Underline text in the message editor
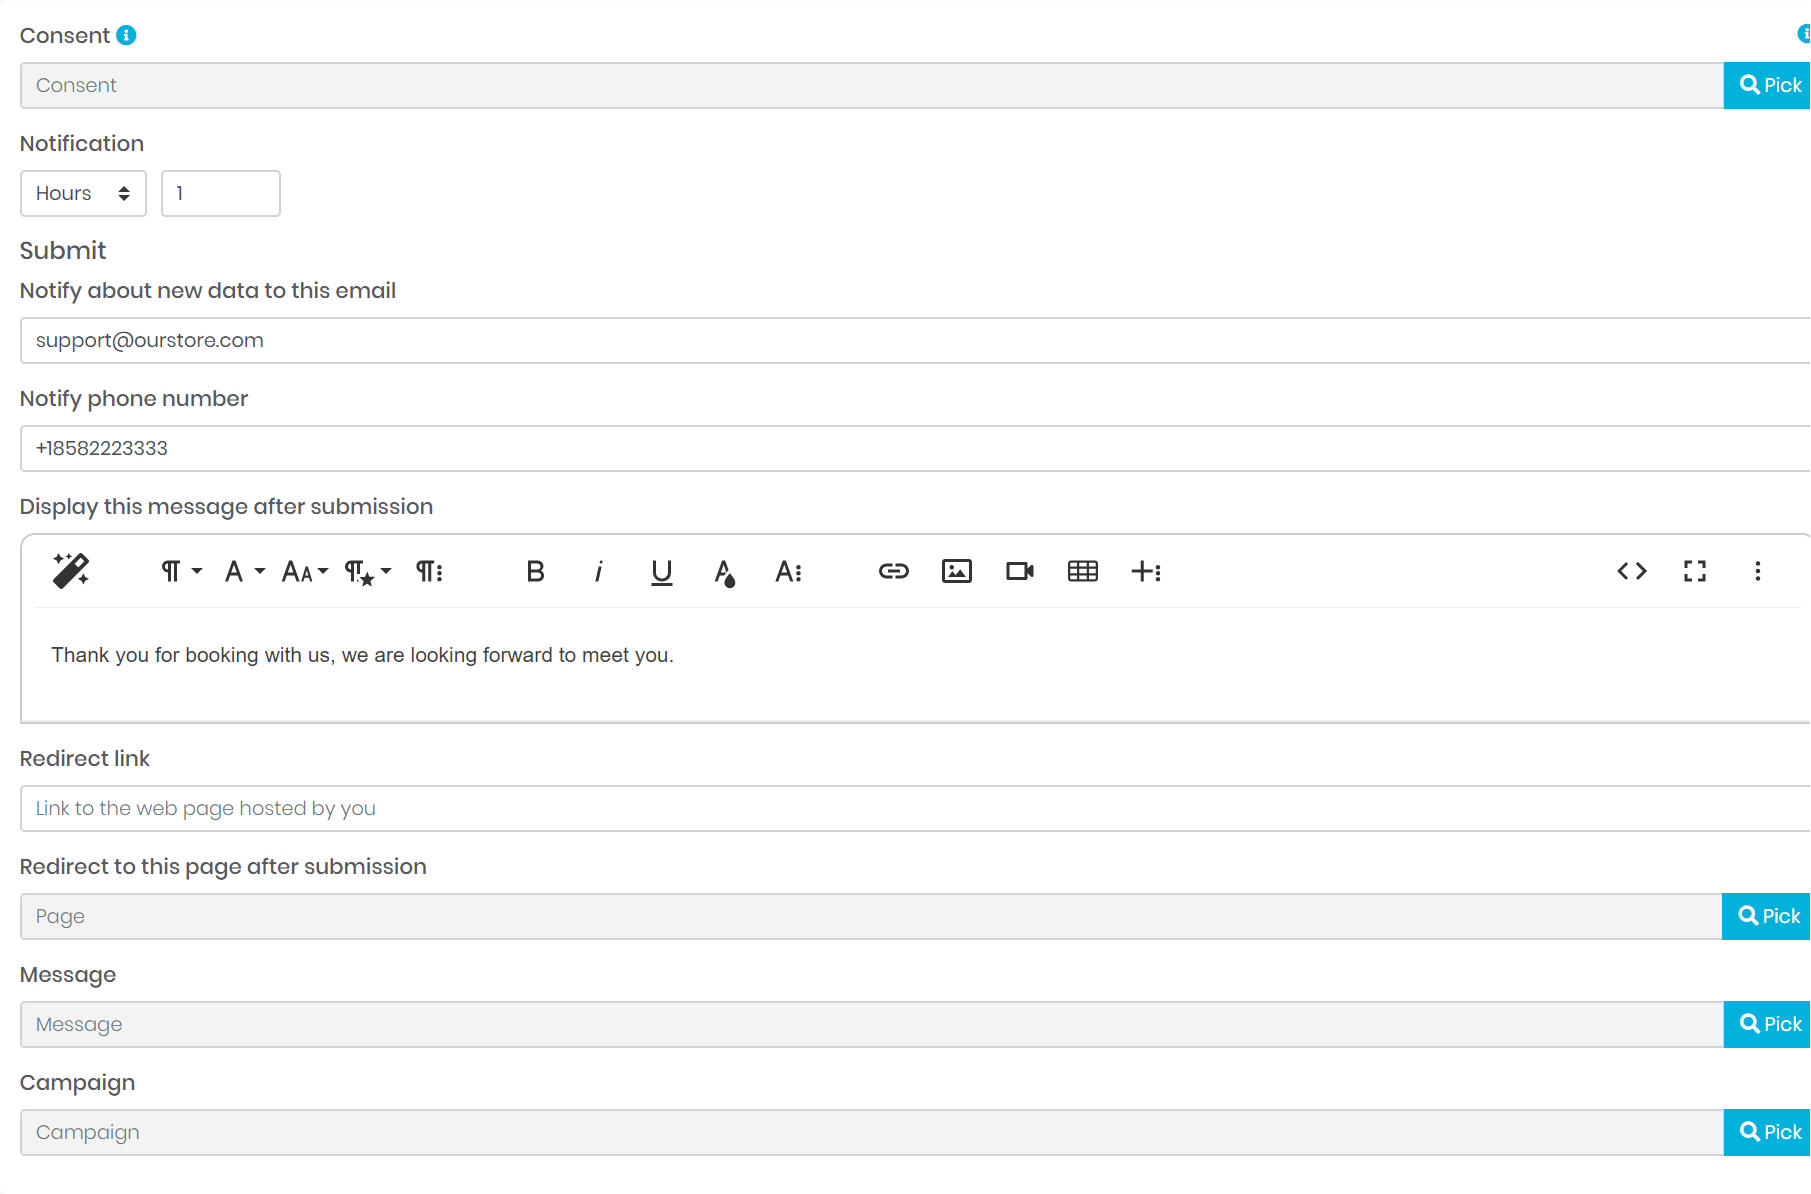1811x1194 pixels. [x=661, y=571]
